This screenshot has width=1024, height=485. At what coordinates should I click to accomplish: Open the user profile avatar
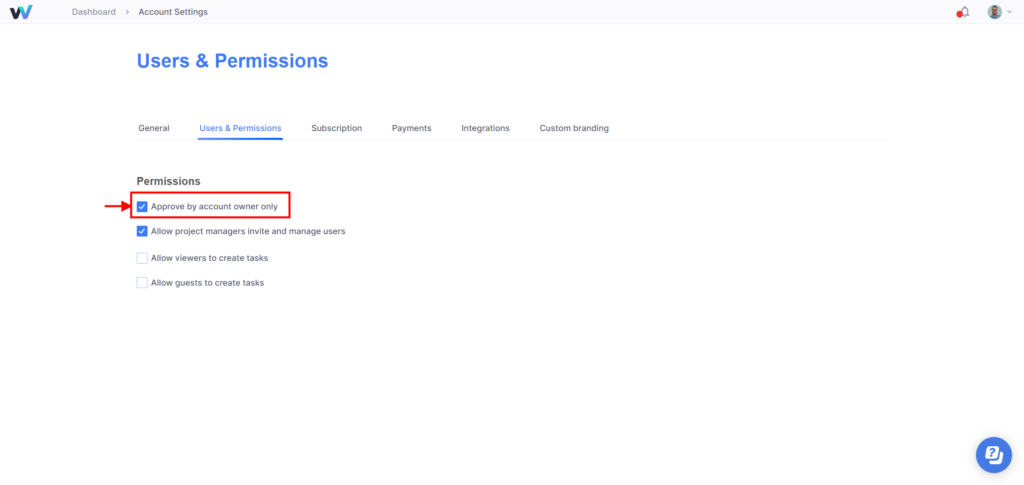click(x=995, y=12)
